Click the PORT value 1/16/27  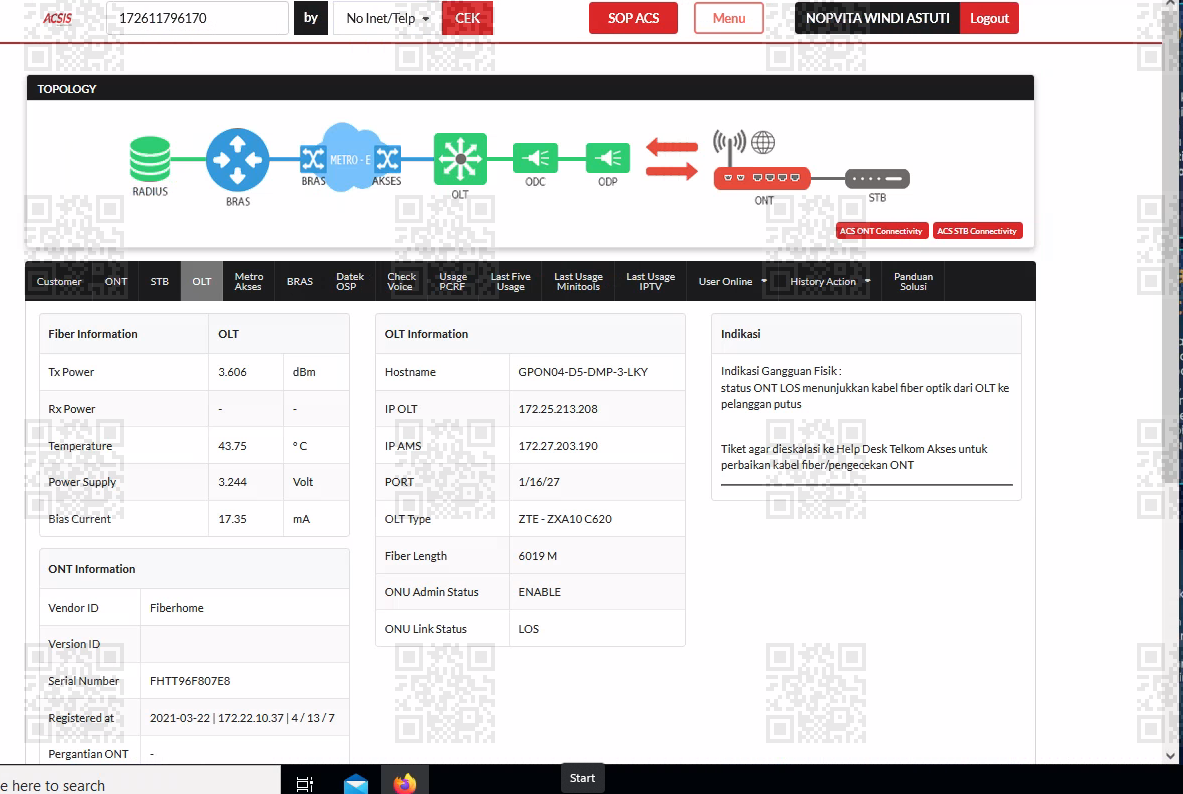539,482
